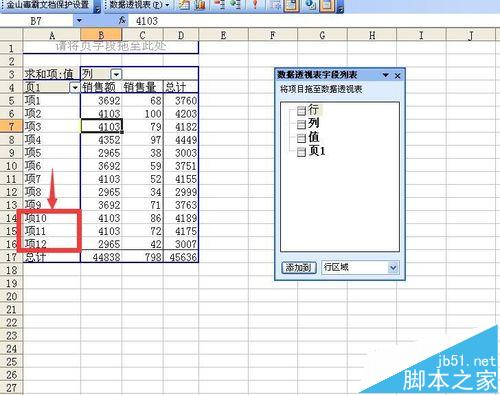Viewport: 500px width, 395px height.
Task: Open the 页1 row field dropdown in A4
Action: tap(74, 87)
